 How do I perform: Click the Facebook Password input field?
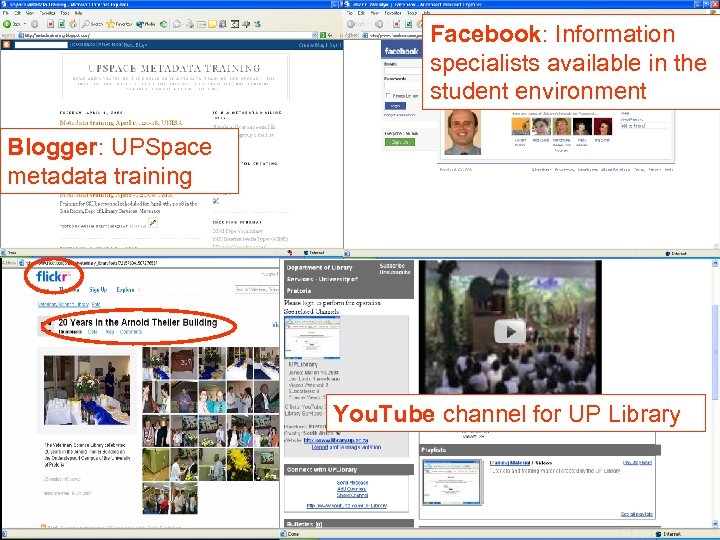click(x=402, y=85)
